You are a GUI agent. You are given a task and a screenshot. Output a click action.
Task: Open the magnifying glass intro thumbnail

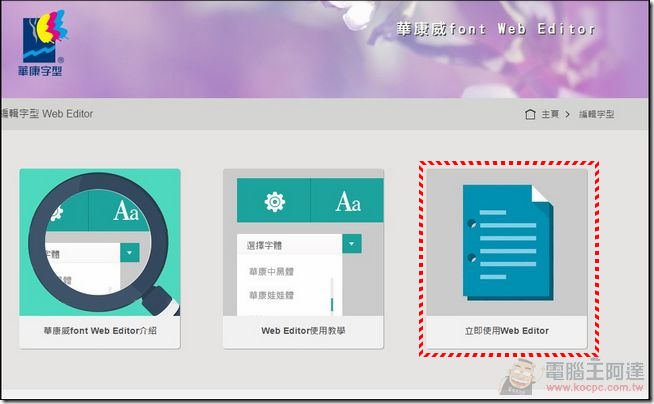click(x=100, y=242)
